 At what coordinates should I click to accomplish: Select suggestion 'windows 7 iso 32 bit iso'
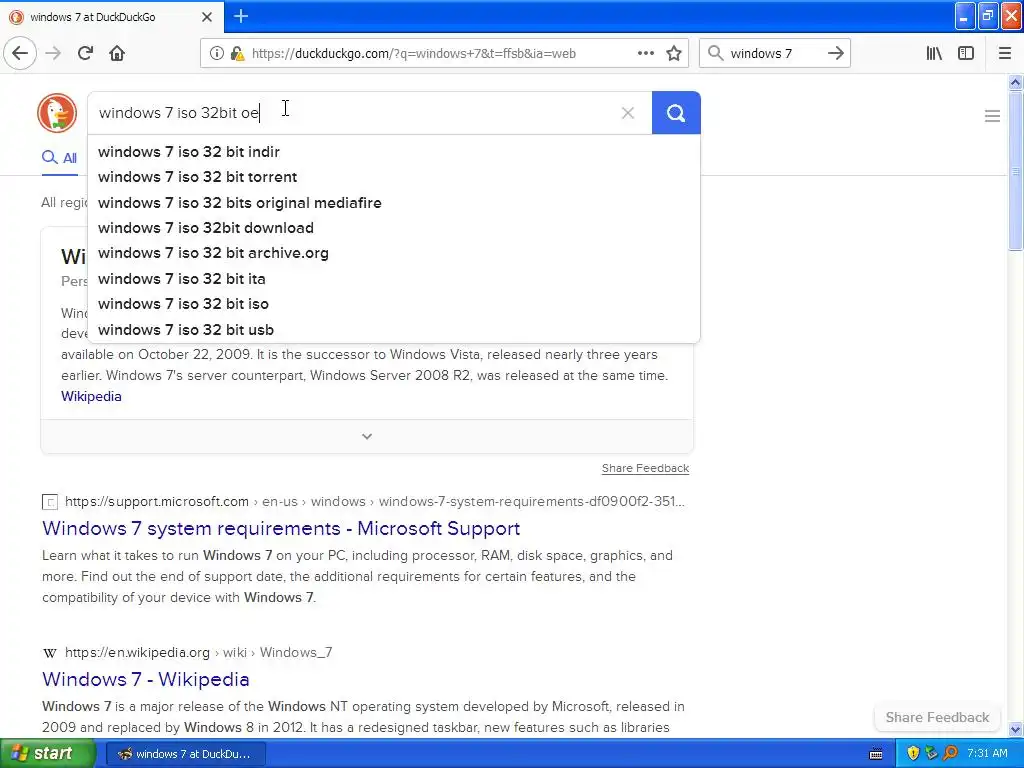pos(394,304)
